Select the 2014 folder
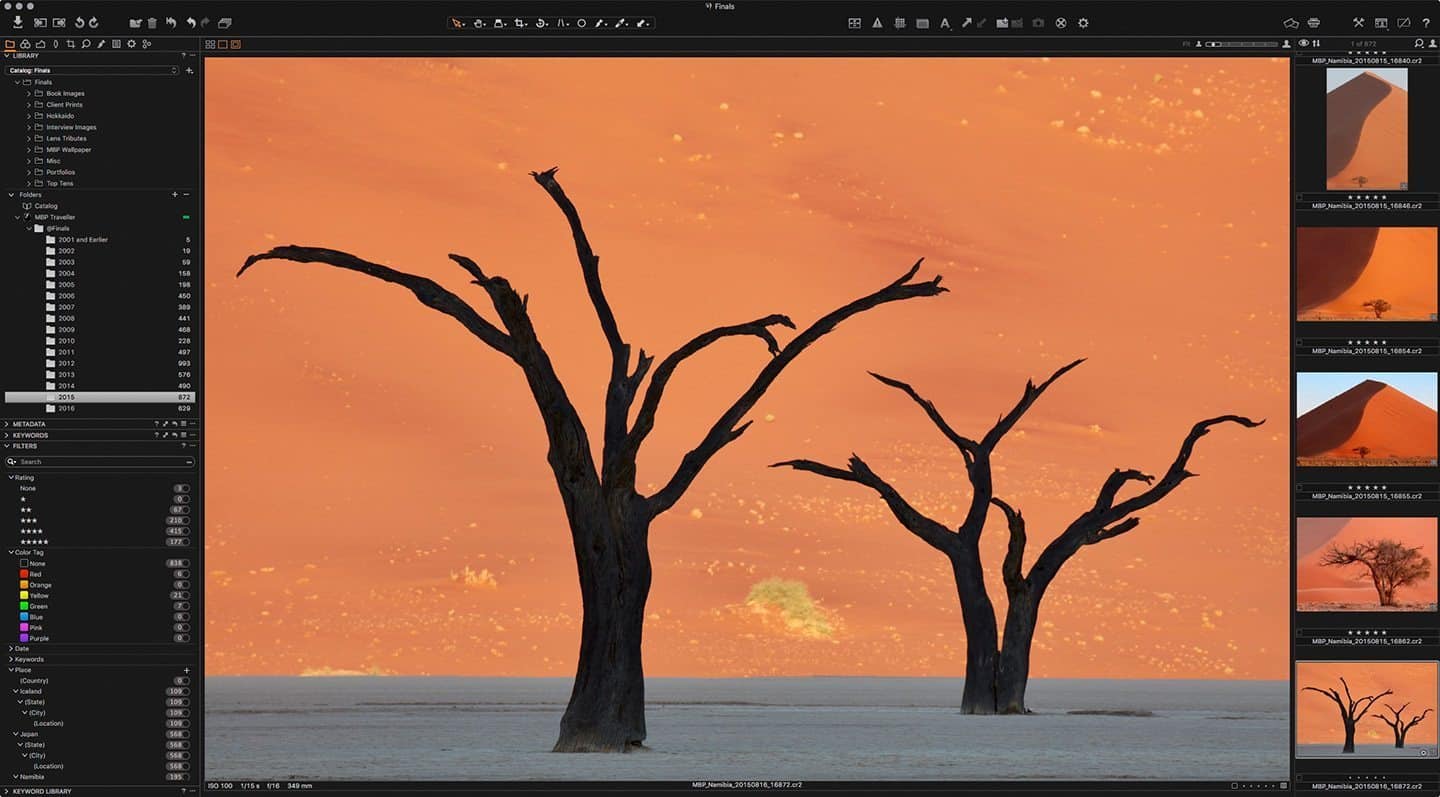The height and width of the screenshot is (797, 1440). [66, 386]
